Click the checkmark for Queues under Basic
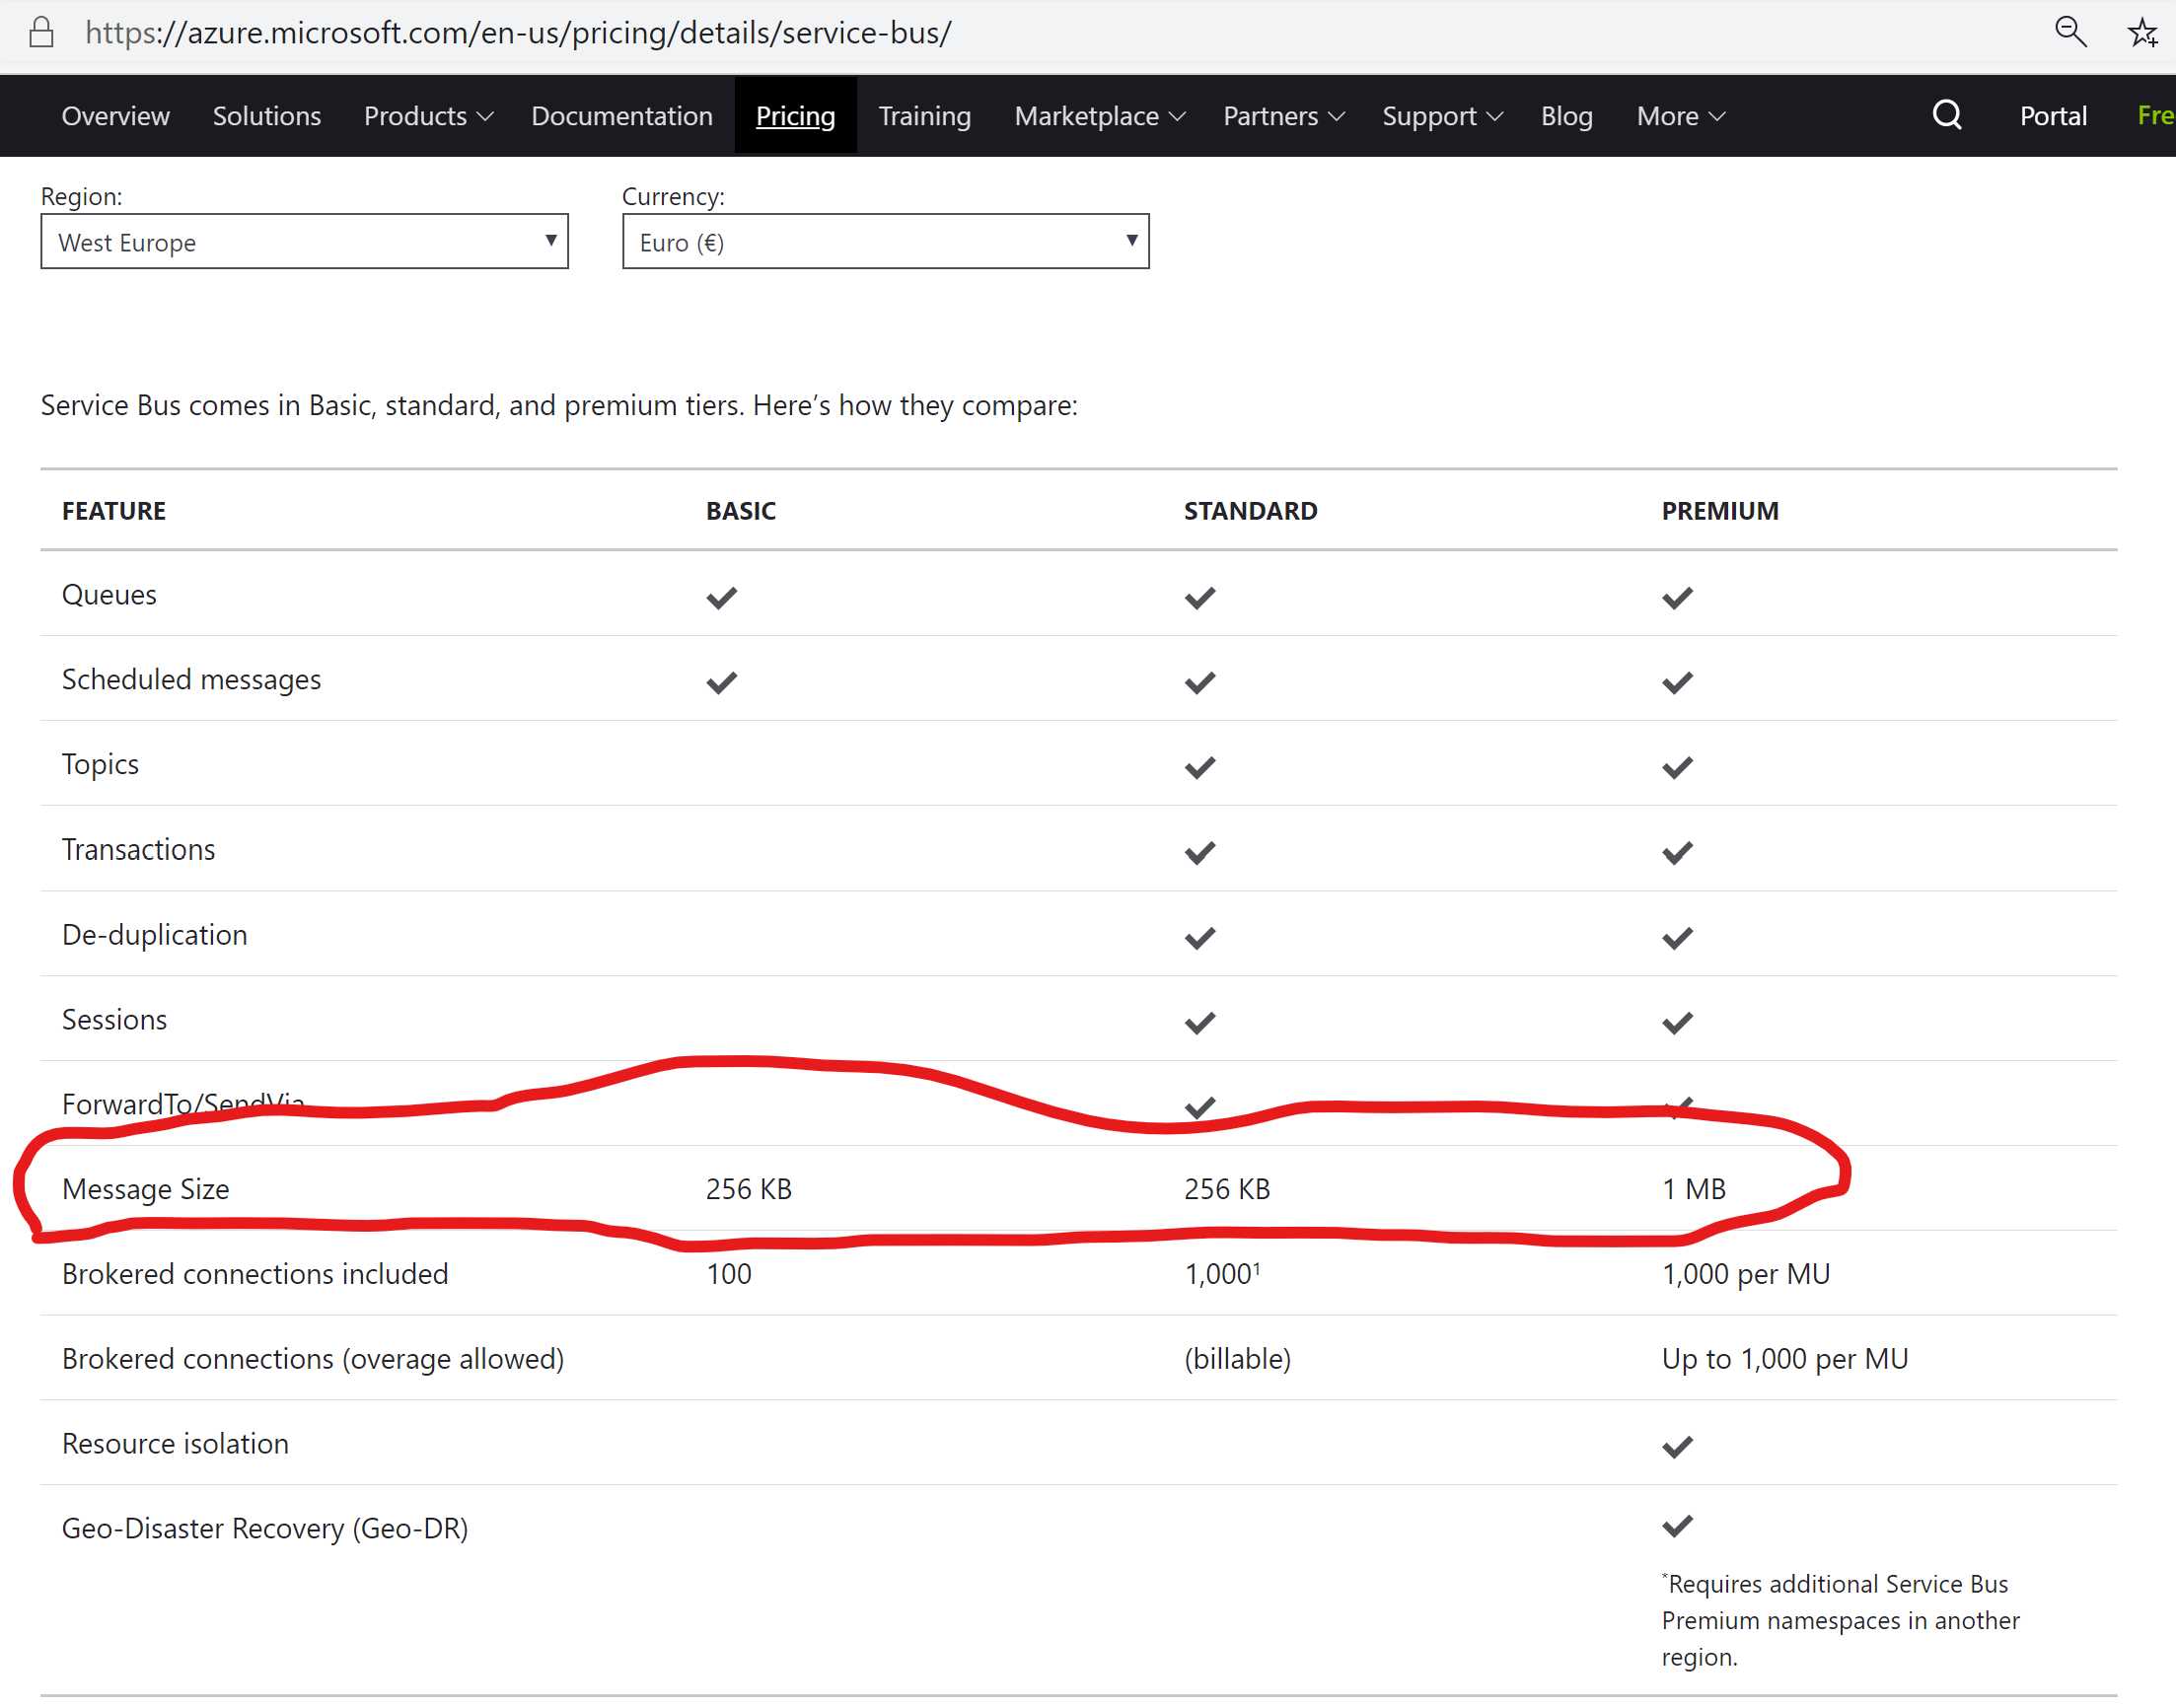Screen dimensions: 2176x1708 [720, 597]
